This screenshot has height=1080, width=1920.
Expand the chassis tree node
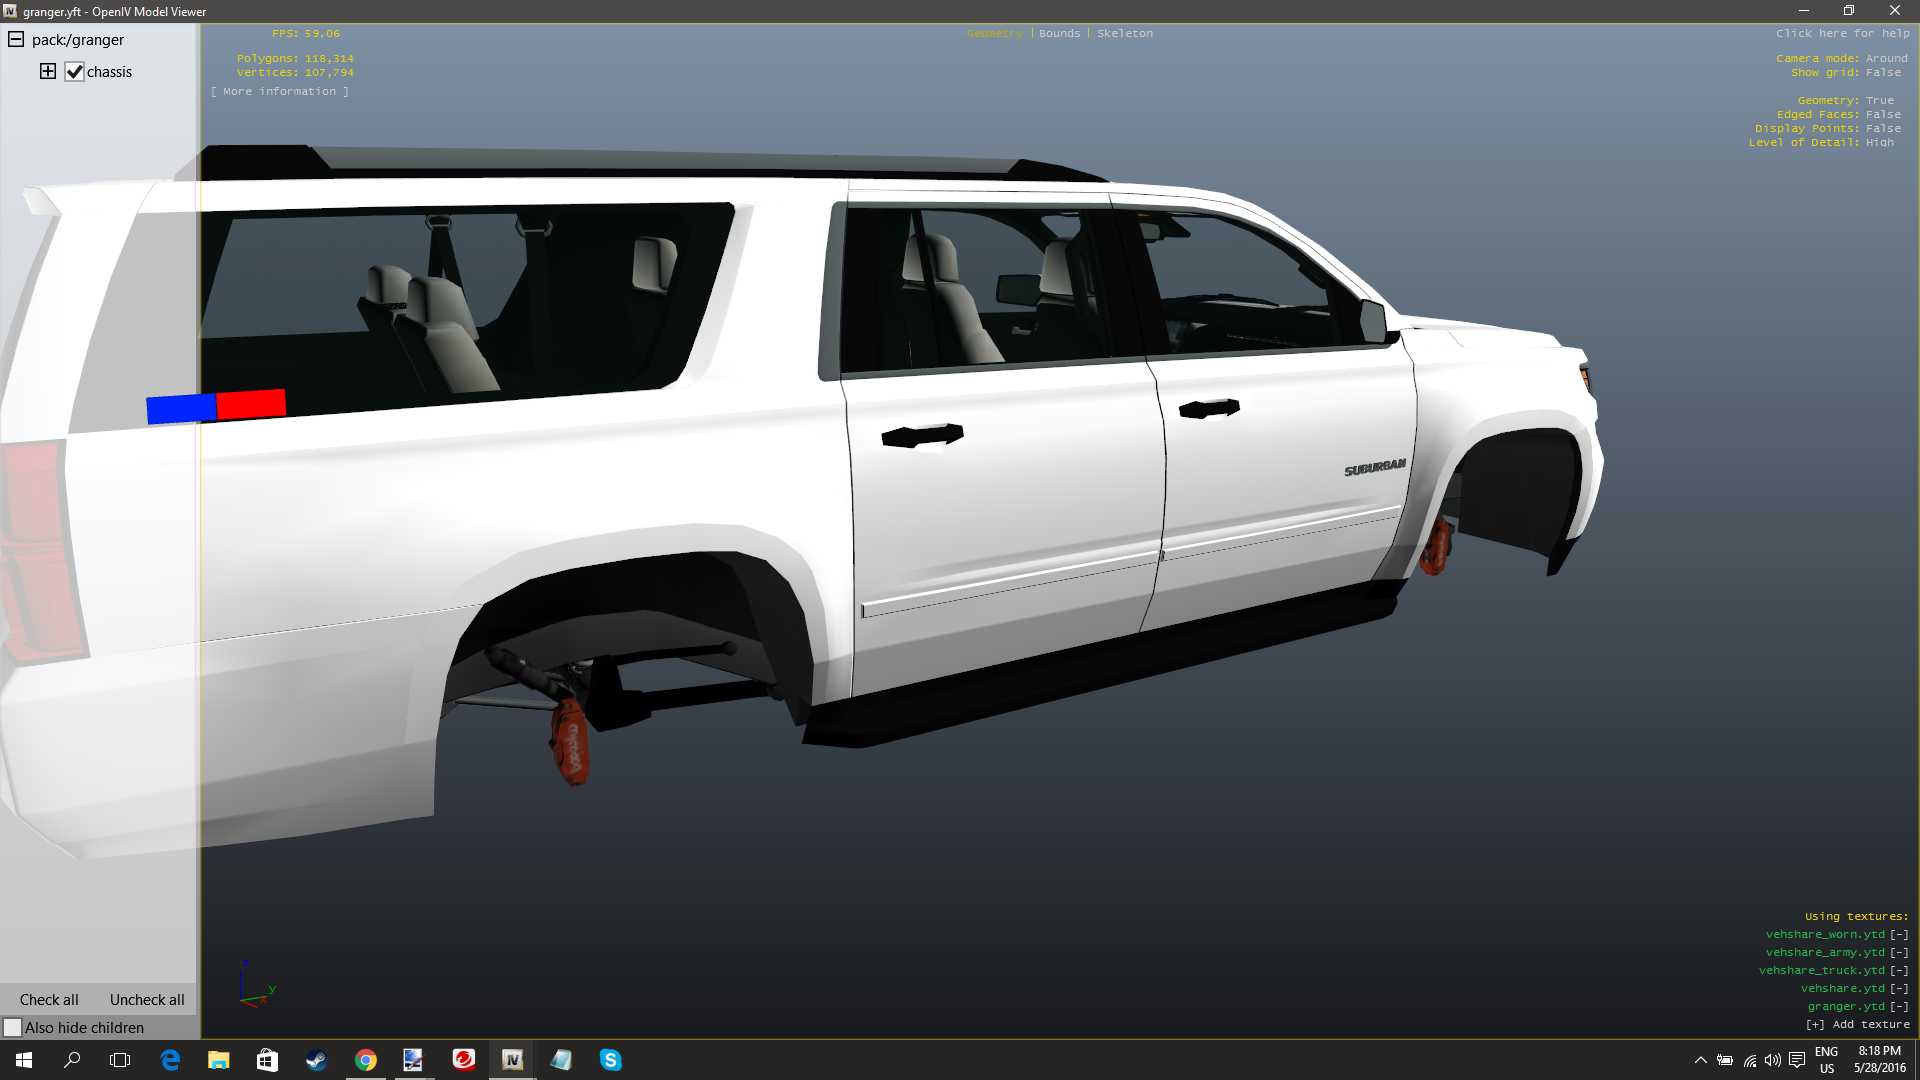[x=48, y=71]
